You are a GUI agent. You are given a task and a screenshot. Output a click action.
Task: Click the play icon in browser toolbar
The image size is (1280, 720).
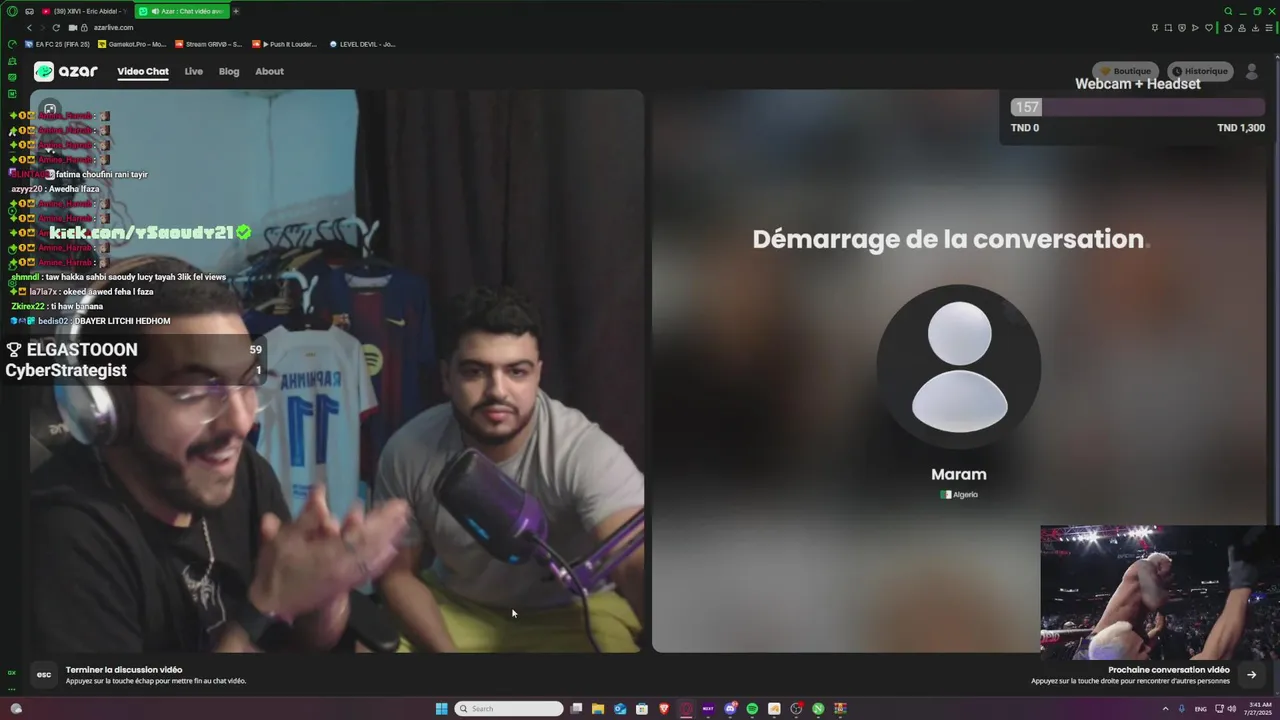(x=1195, y=28)
